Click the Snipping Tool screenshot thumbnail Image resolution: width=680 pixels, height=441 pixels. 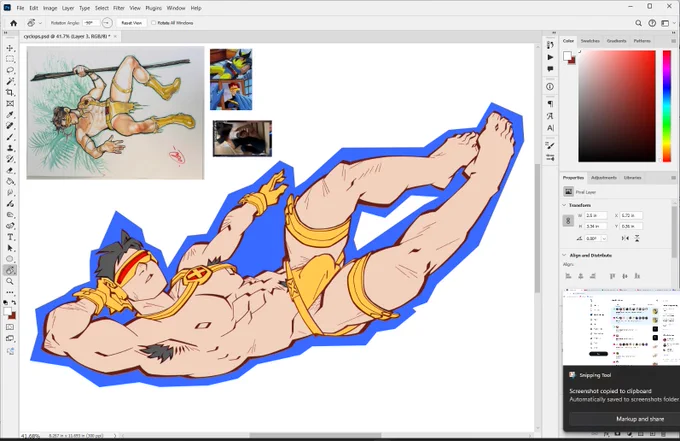621,327
